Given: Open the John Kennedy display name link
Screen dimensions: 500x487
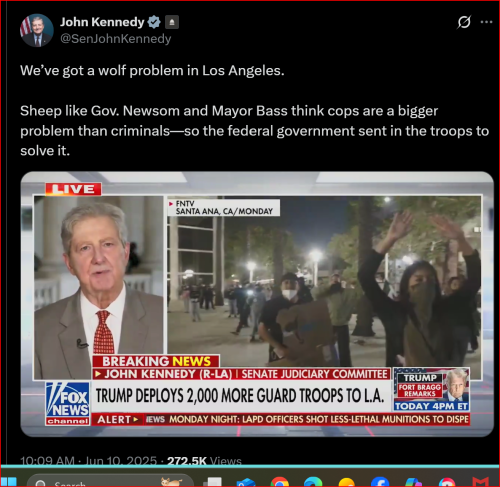Looking at the screenshot, I should 102,22.
